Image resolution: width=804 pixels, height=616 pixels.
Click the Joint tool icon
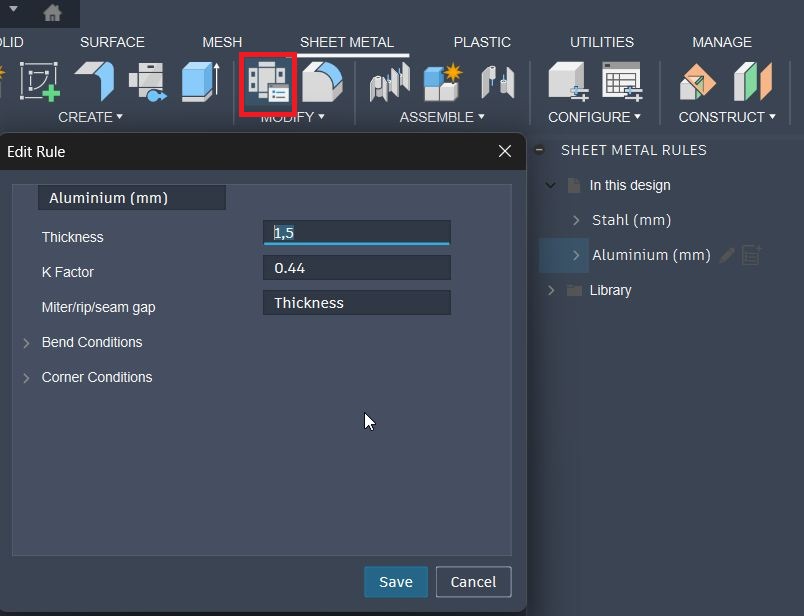pos(390,82)
